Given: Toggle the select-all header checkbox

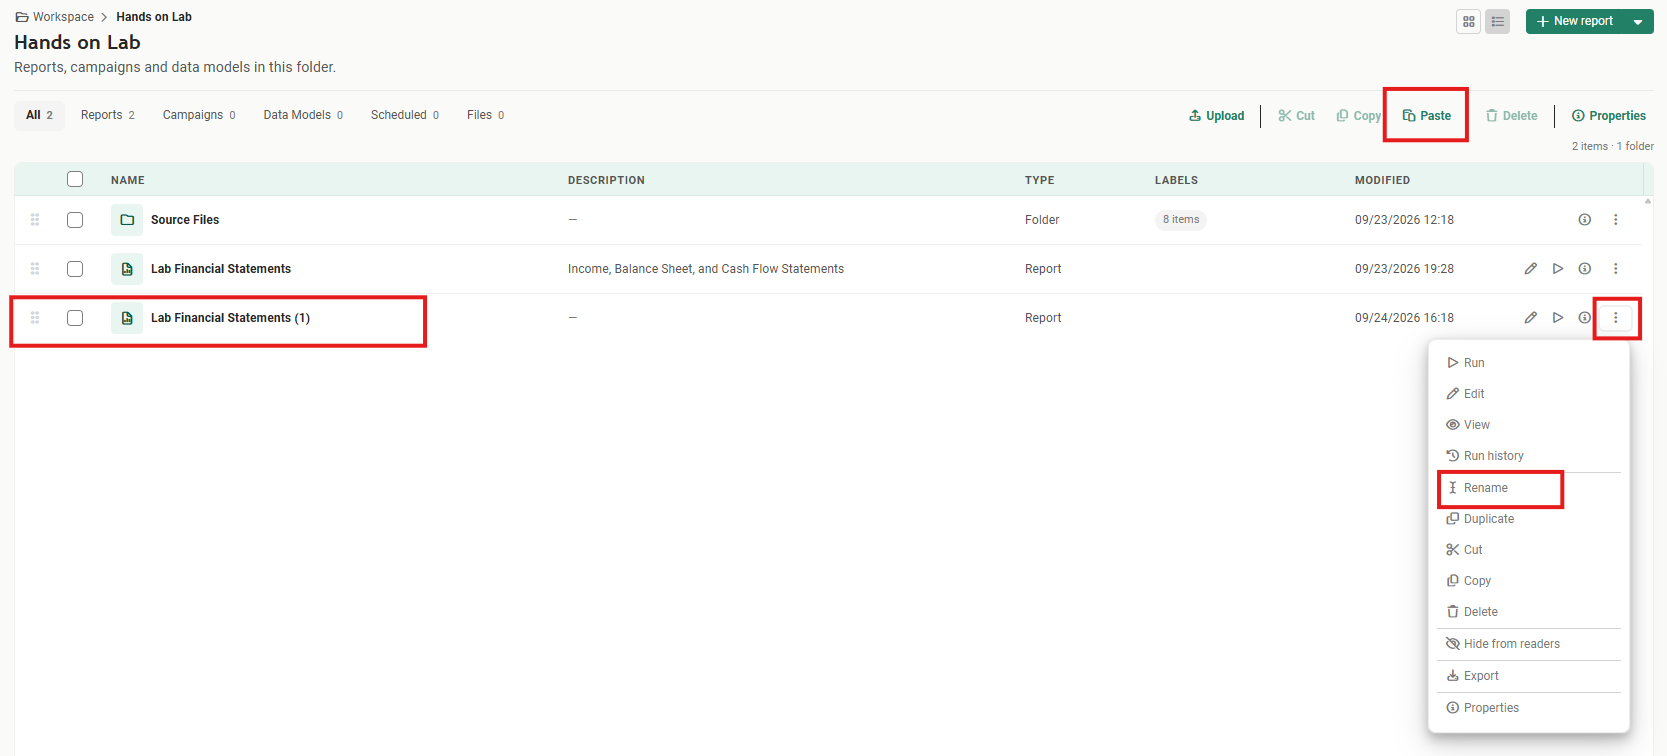Looking at the screenshot, I should [x=75, y=179].
